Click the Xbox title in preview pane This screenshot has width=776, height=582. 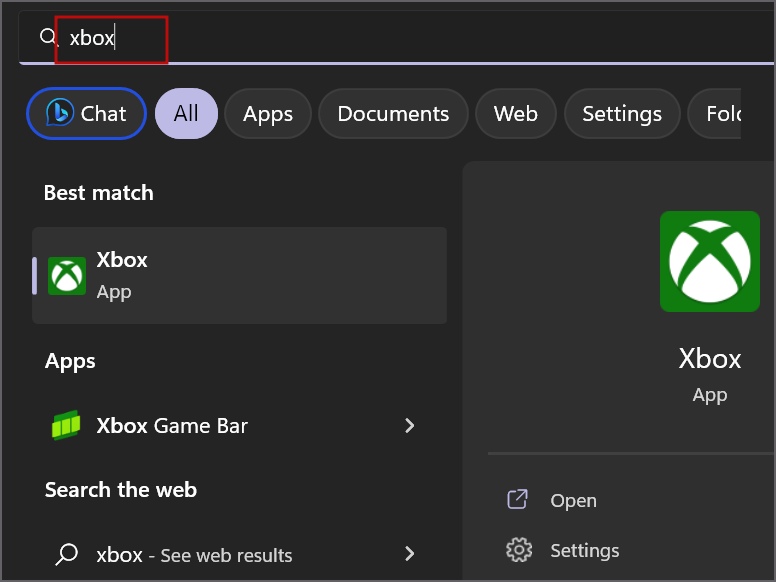(x=710, y=358)
